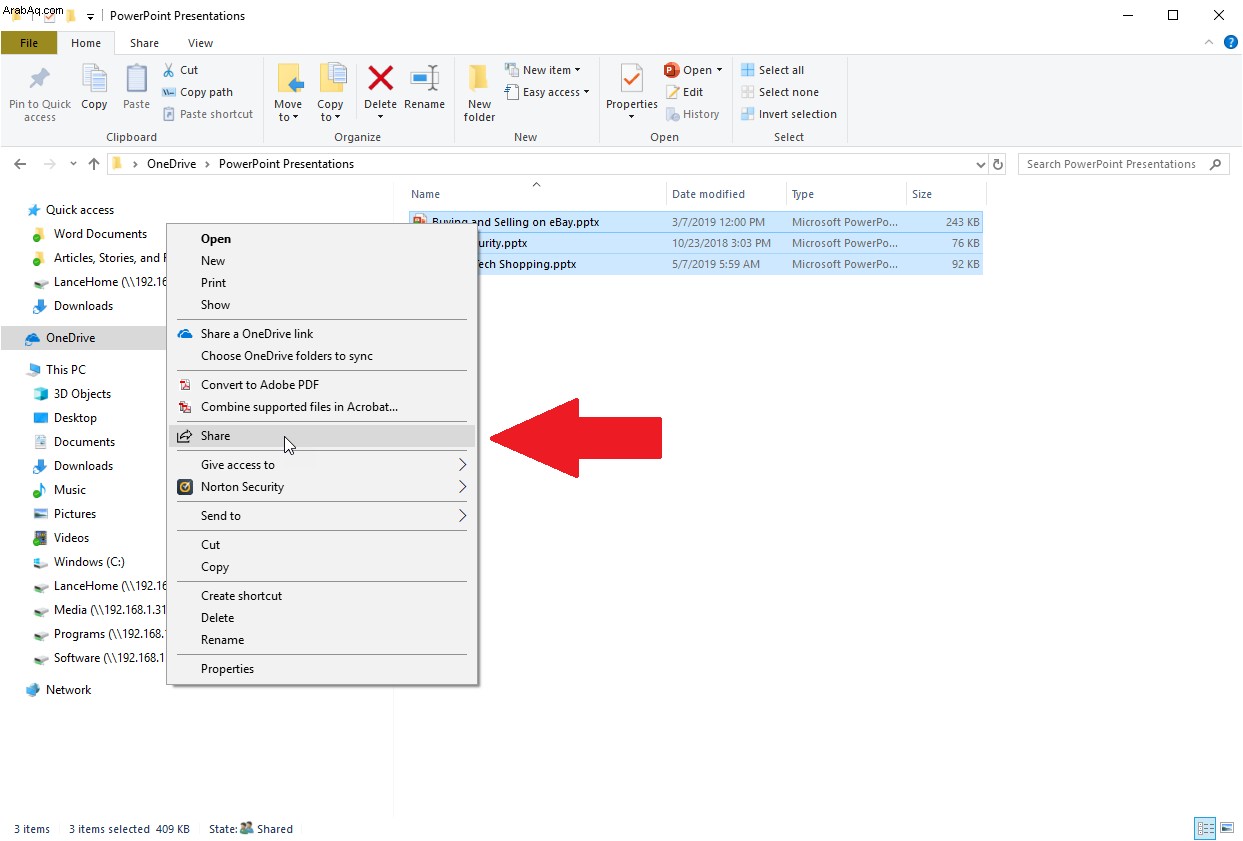
Task: Click the Back navigation arrow
Action: point(21,164)
